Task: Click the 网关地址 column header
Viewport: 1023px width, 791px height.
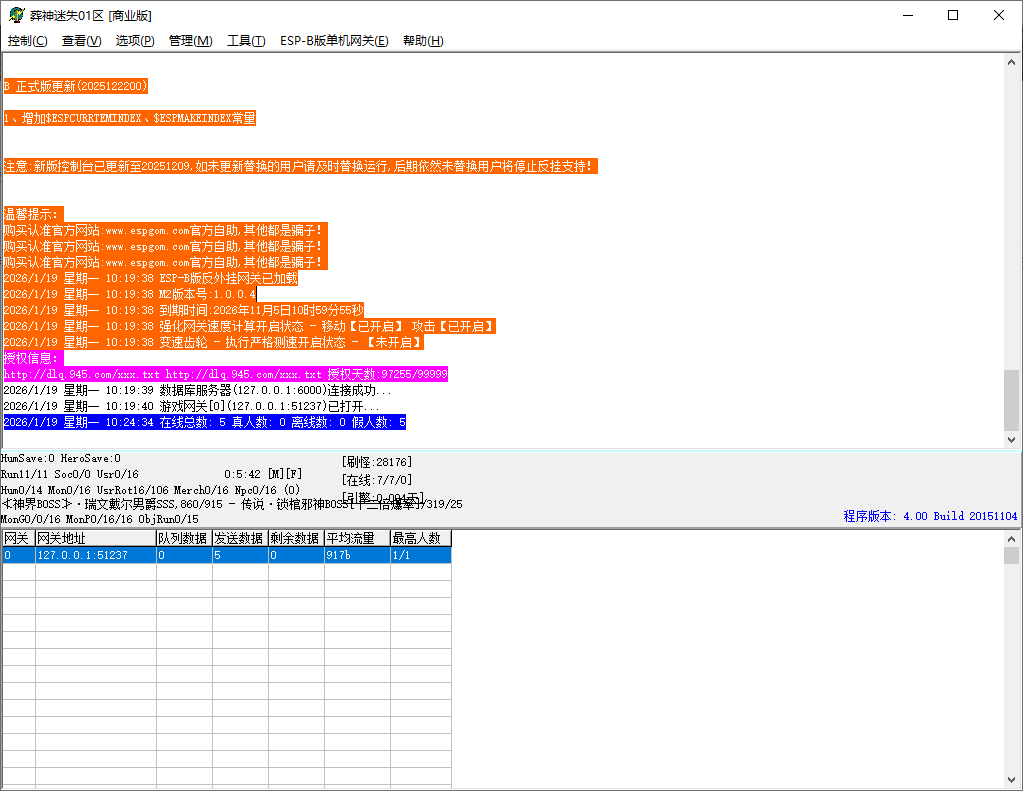Action: pyautogui.click(x=95, y=538)
